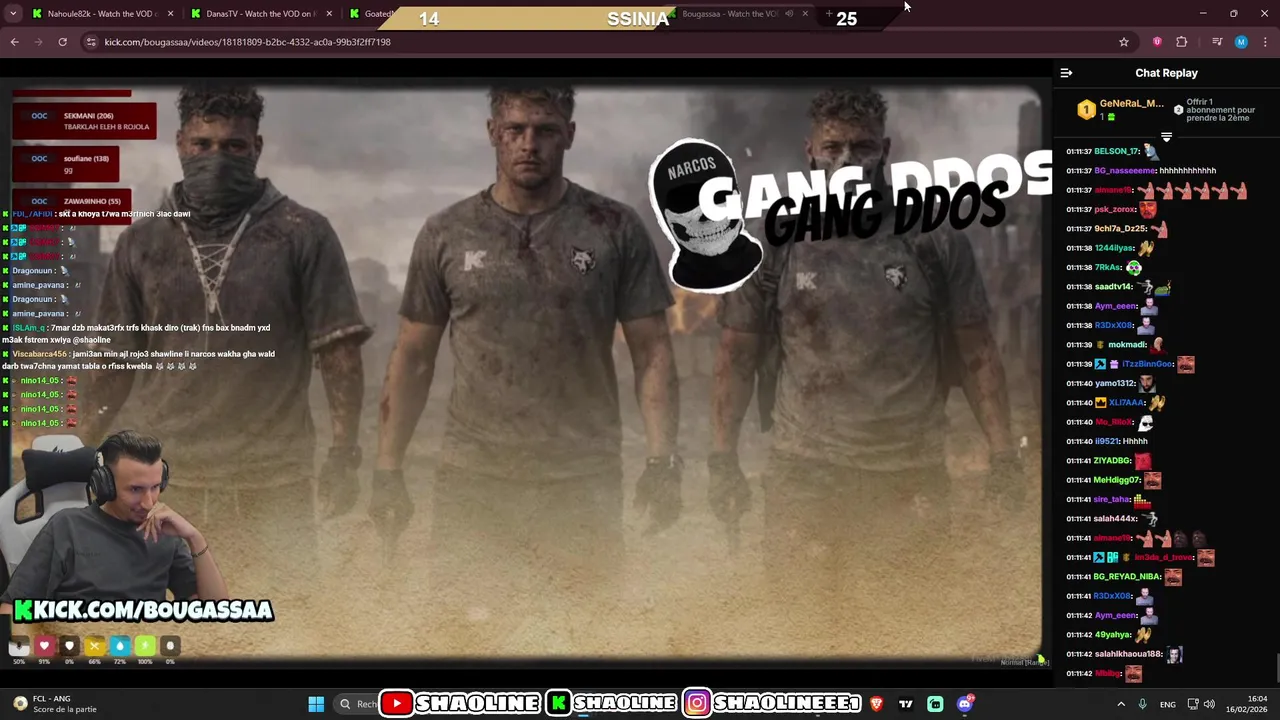Bookmark this page with the star icon
Screen dimensions: 1280x720
[x=1124, y=42]
